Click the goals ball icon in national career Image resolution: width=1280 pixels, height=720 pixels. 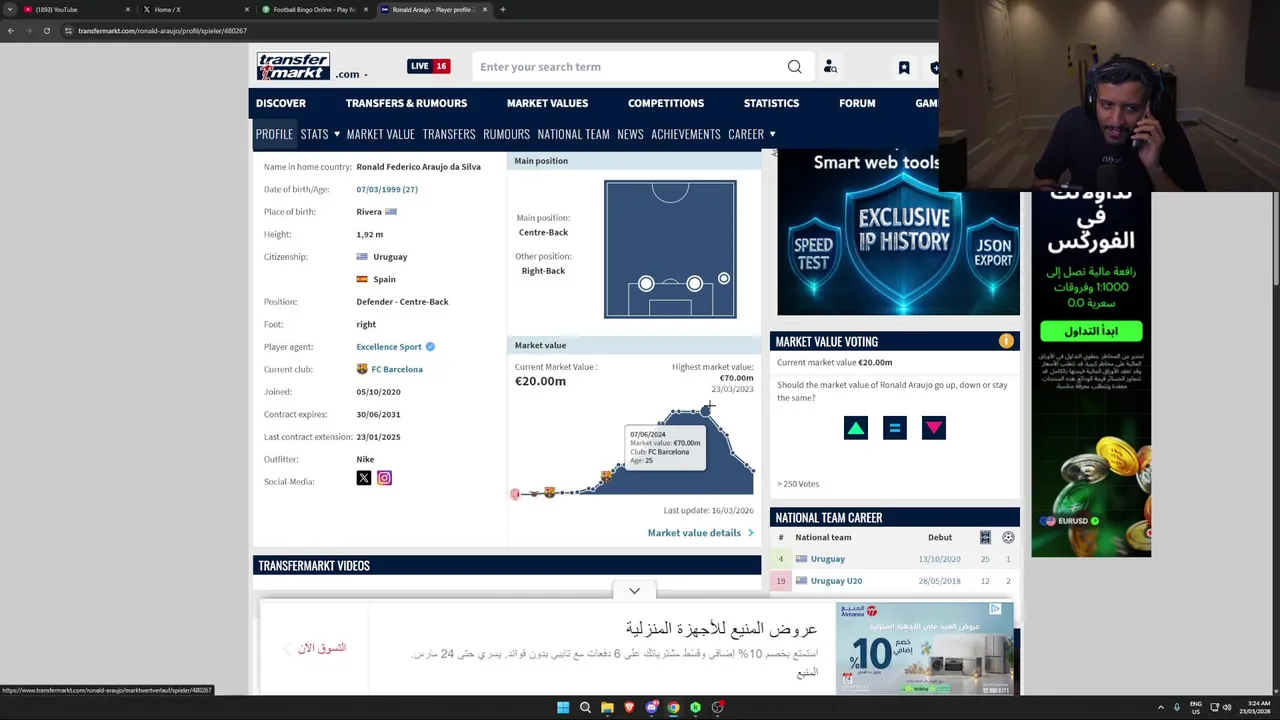[x=1008, y=537]
